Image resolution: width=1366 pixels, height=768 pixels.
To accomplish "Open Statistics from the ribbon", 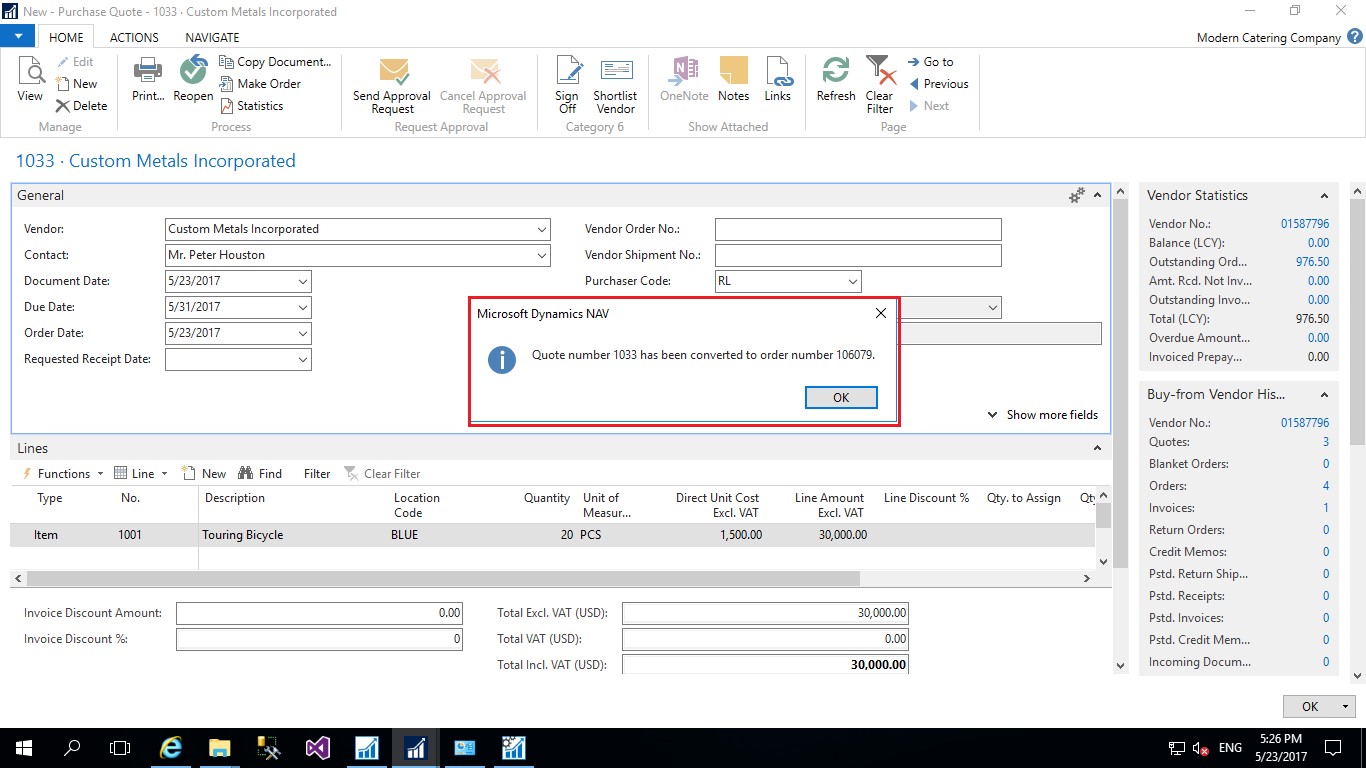I will (251, 106).
